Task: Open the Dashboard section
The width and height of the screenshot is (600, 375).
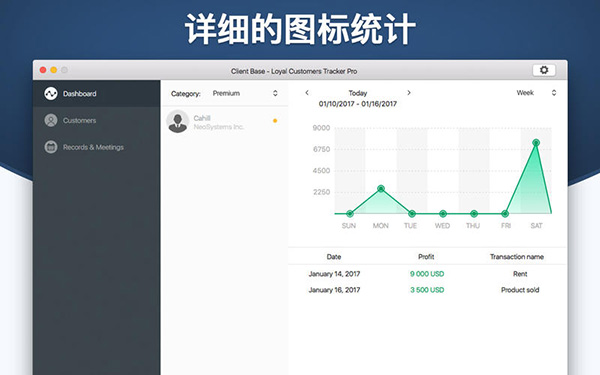Action: click(x=96, y=93)
